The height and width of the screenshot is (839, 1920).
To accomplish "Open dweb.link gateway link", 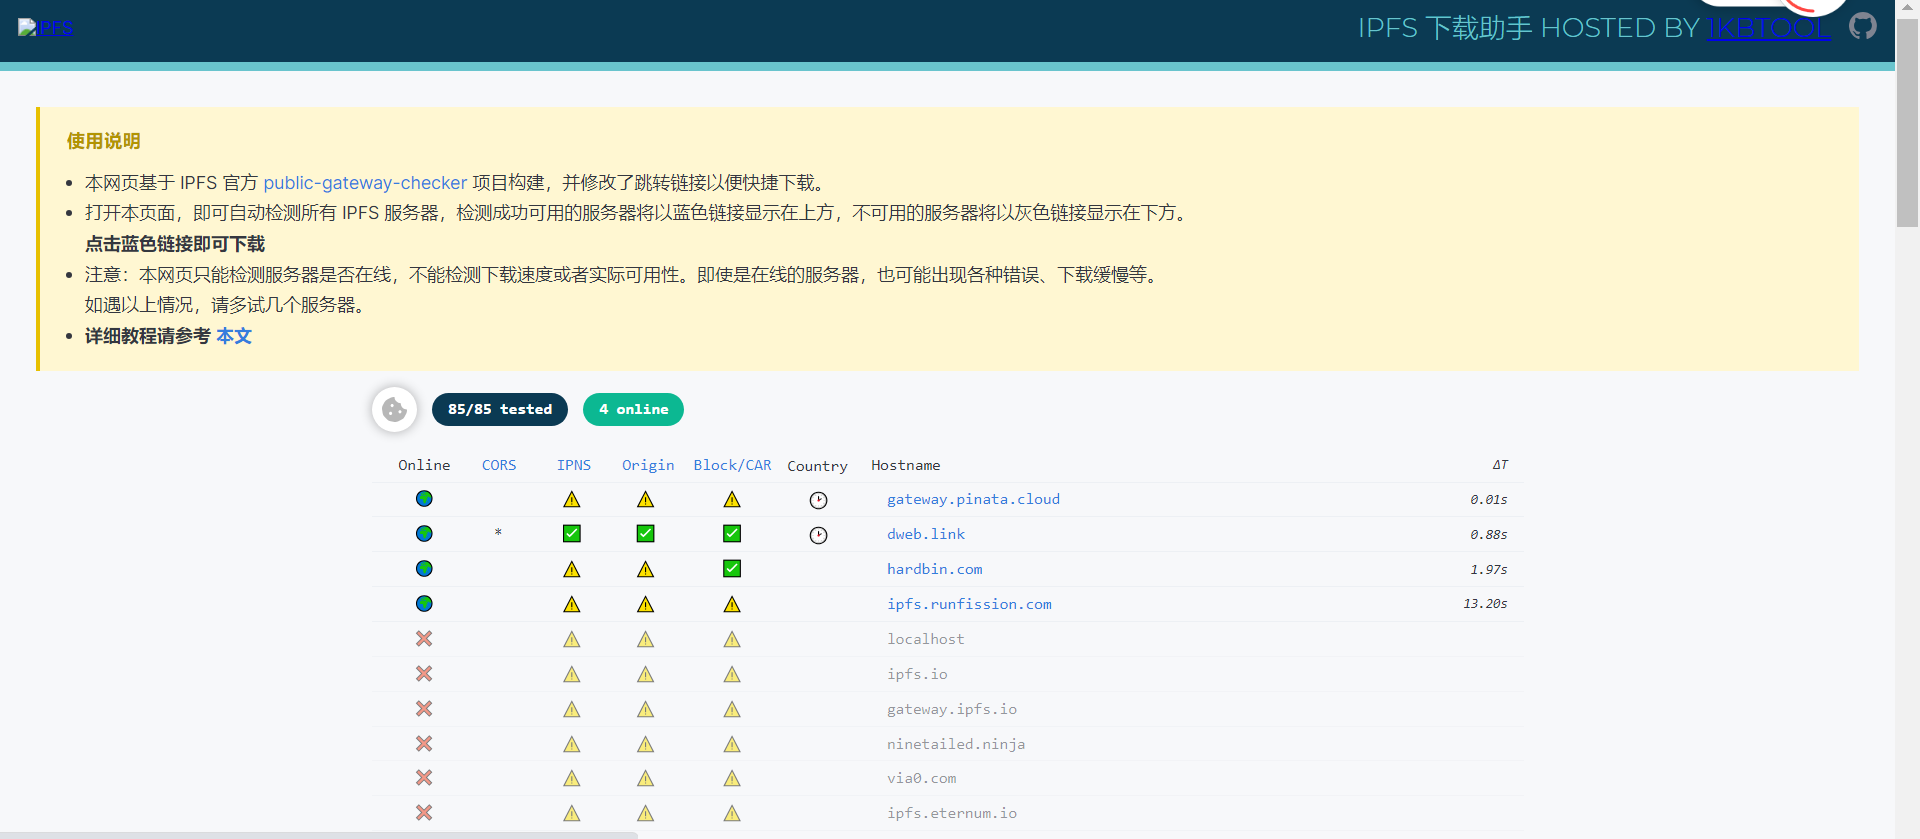I will point(926,534).
